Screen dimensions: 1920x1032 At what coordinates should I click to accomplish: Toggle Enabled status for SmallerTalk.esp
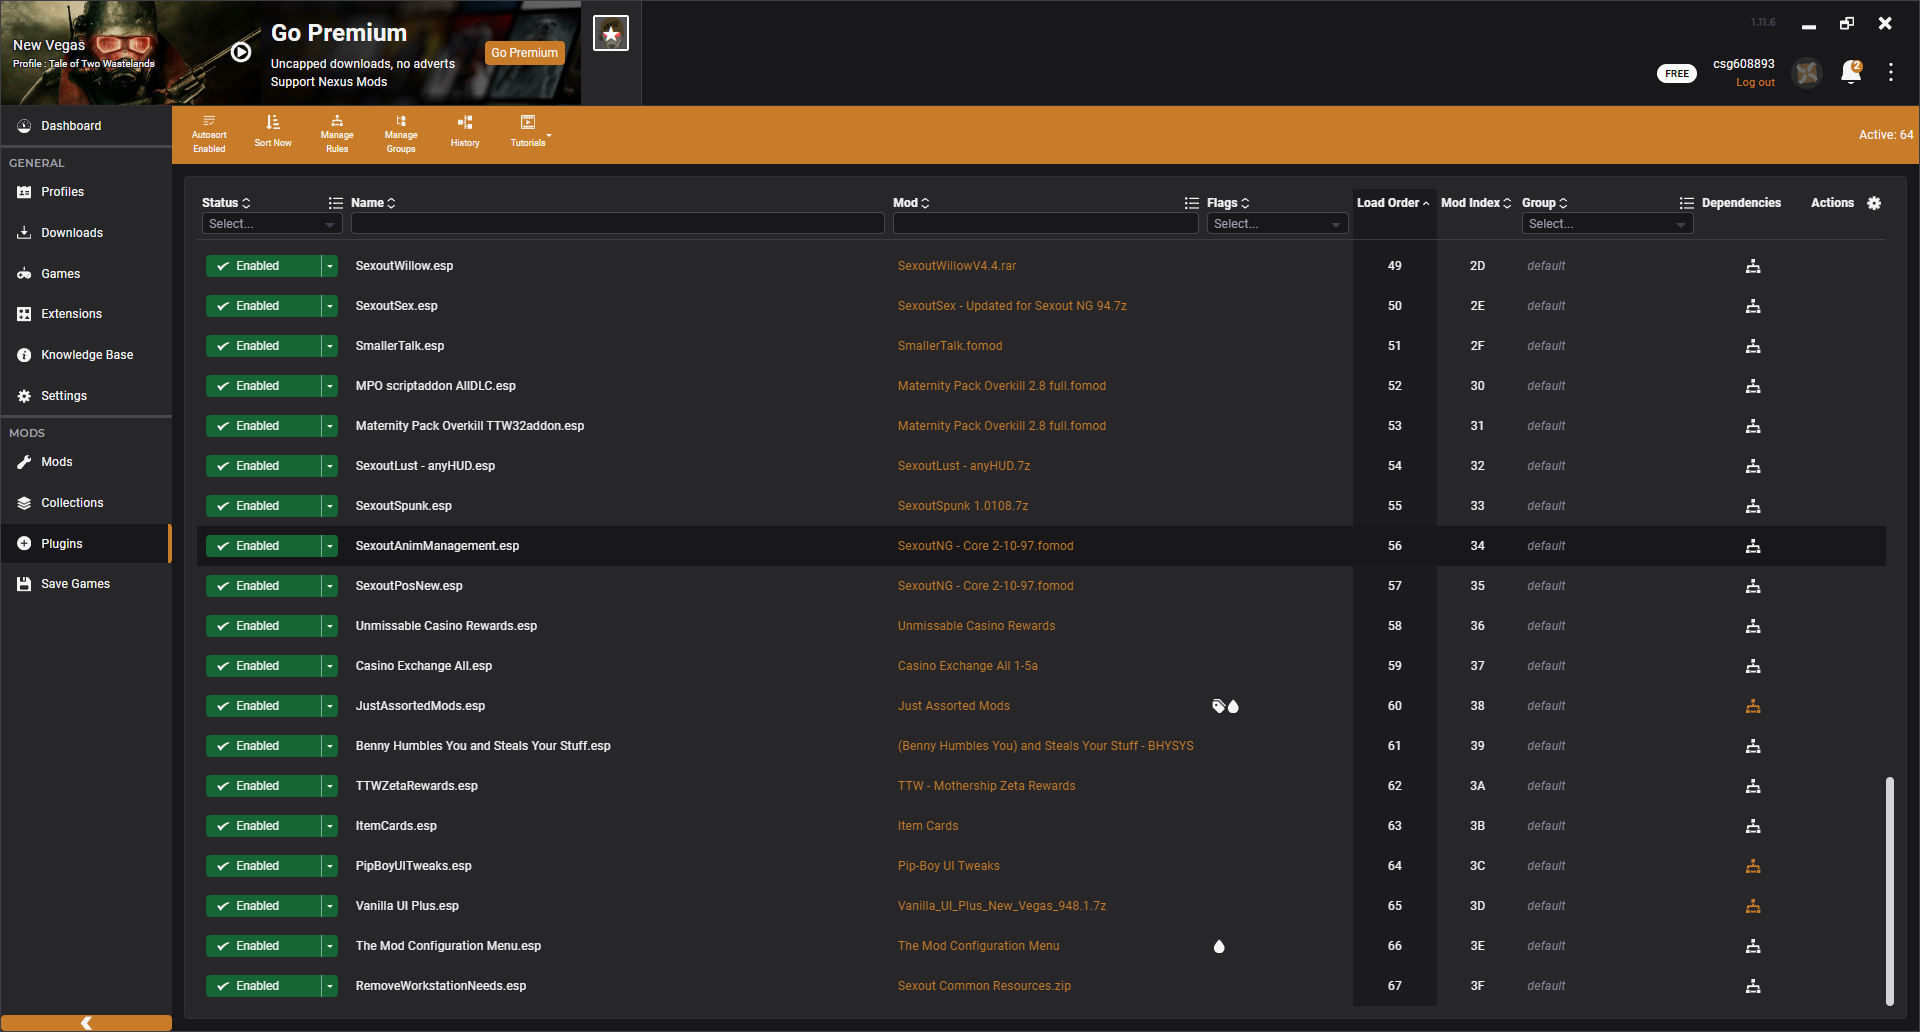pyautogui.click(x=263, y=346)
